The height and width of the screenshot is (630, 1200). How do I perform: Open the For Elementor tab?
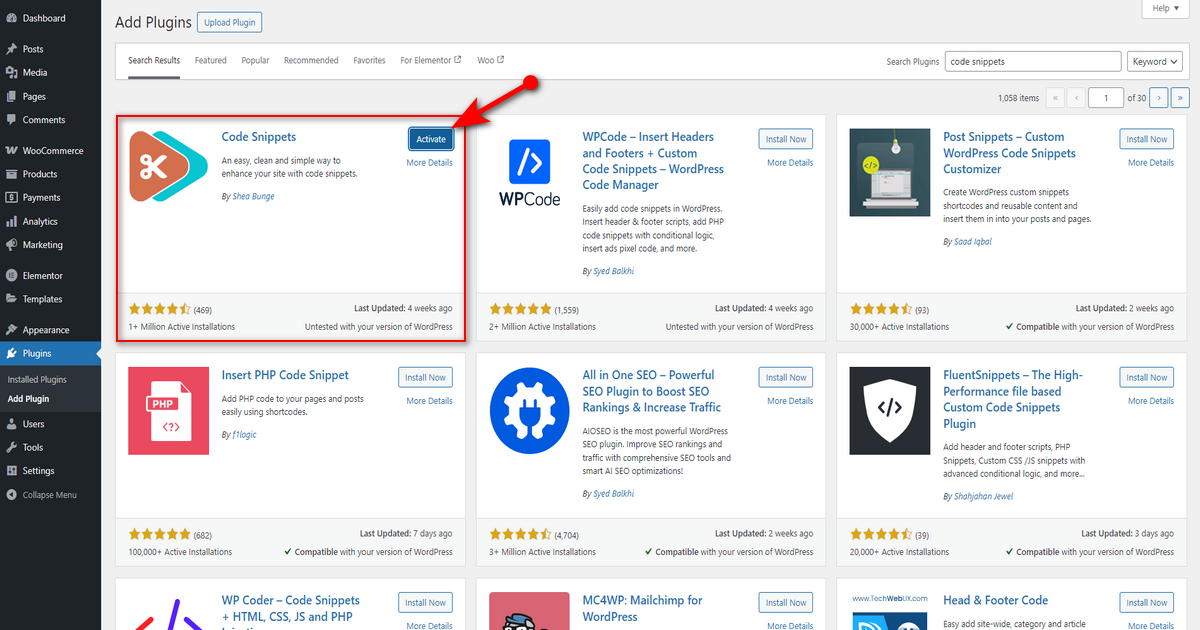[431, 60]
